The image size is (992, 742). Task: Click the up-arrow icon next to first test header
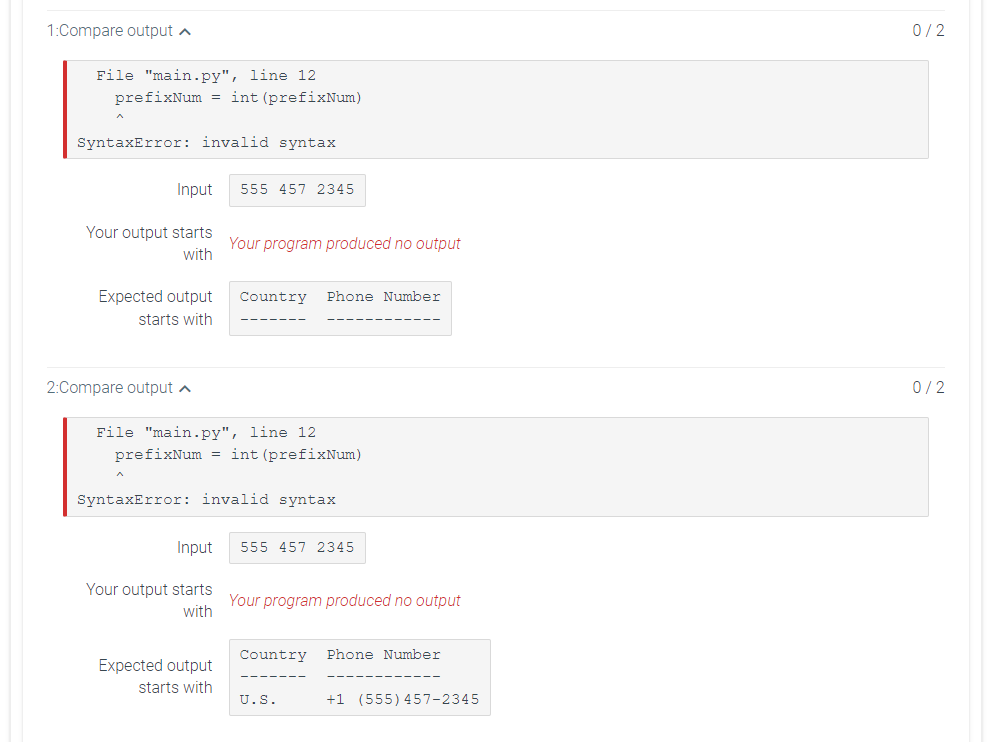185,31
